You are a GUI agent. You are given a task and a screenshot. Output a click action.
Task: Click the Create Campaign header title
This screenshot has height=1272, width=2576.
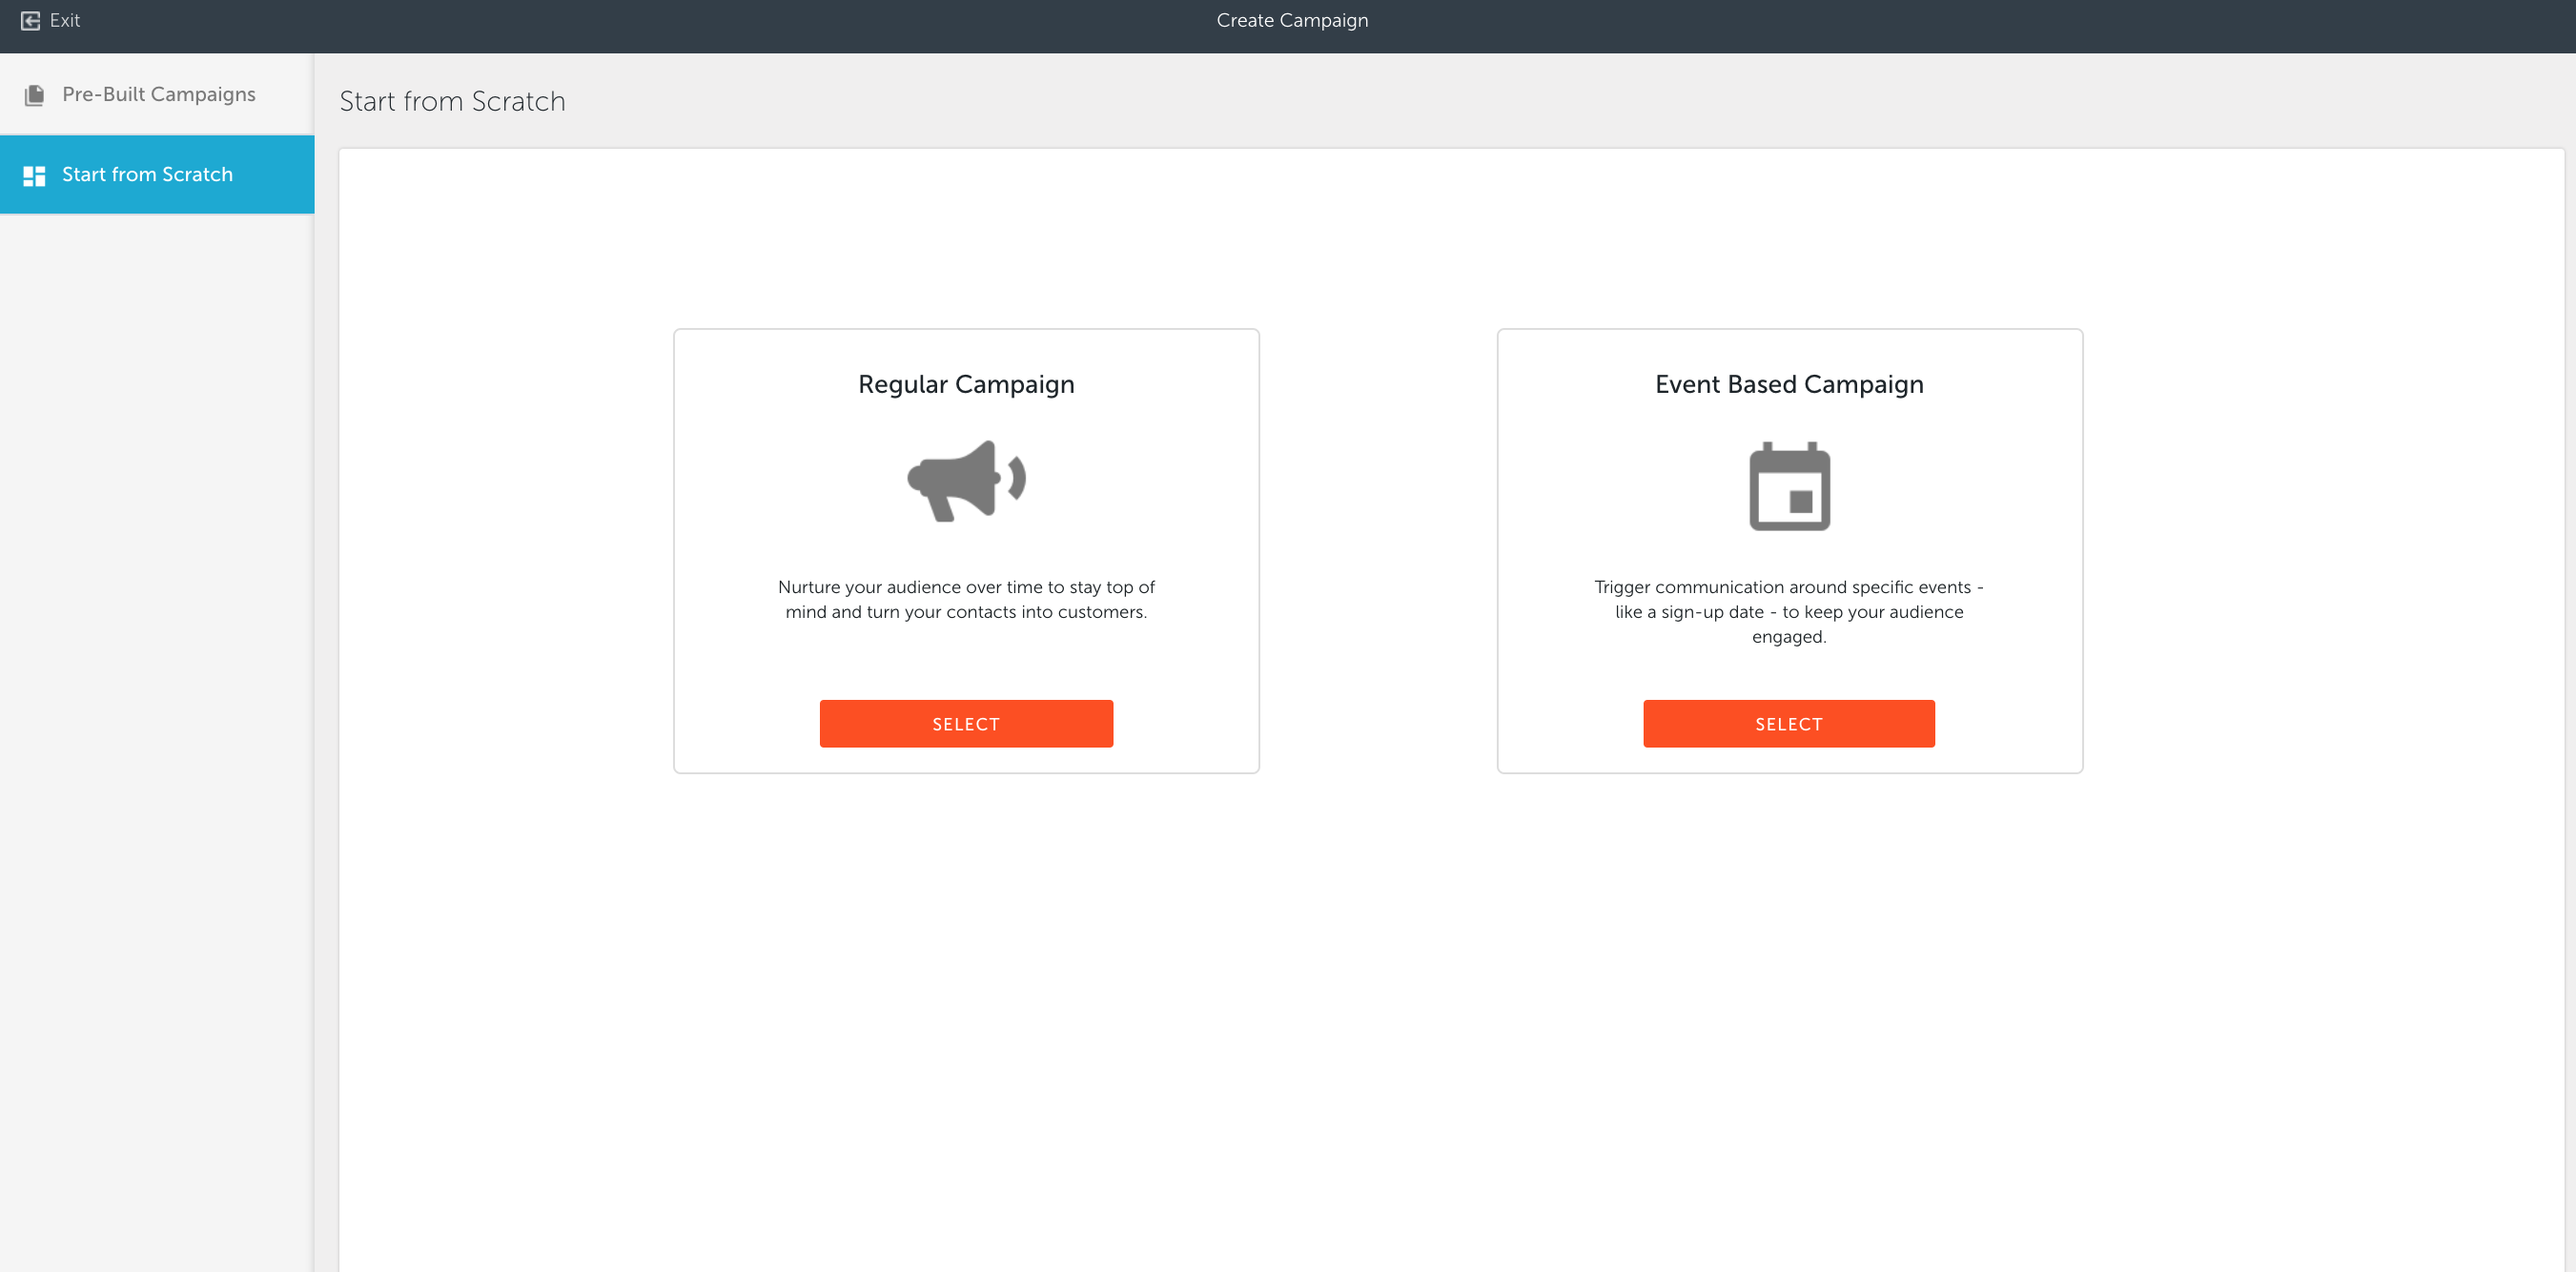coord(1292,20)
